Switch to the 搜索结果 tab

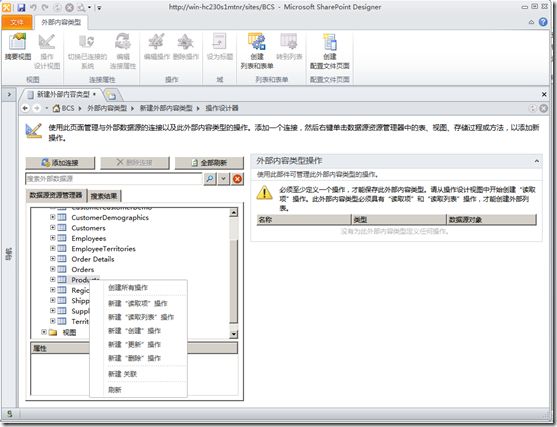(x=104, y=196)
